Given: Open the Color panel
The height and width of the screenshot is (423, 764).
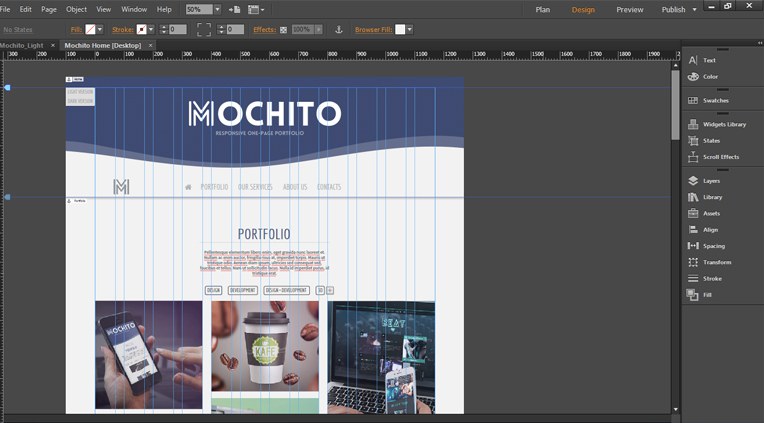Looking at the screenshot, I should (709, 76).
